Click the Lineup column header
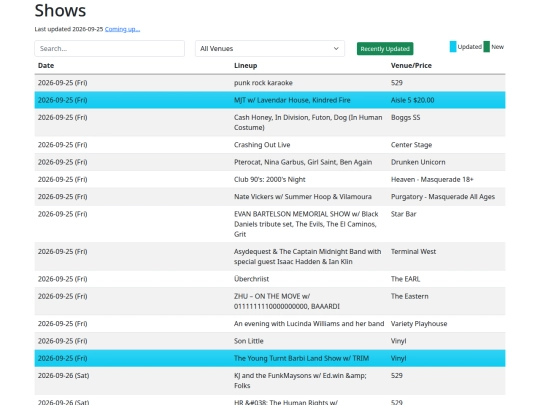The image size is (540, 405). click(x=246, y=65)
